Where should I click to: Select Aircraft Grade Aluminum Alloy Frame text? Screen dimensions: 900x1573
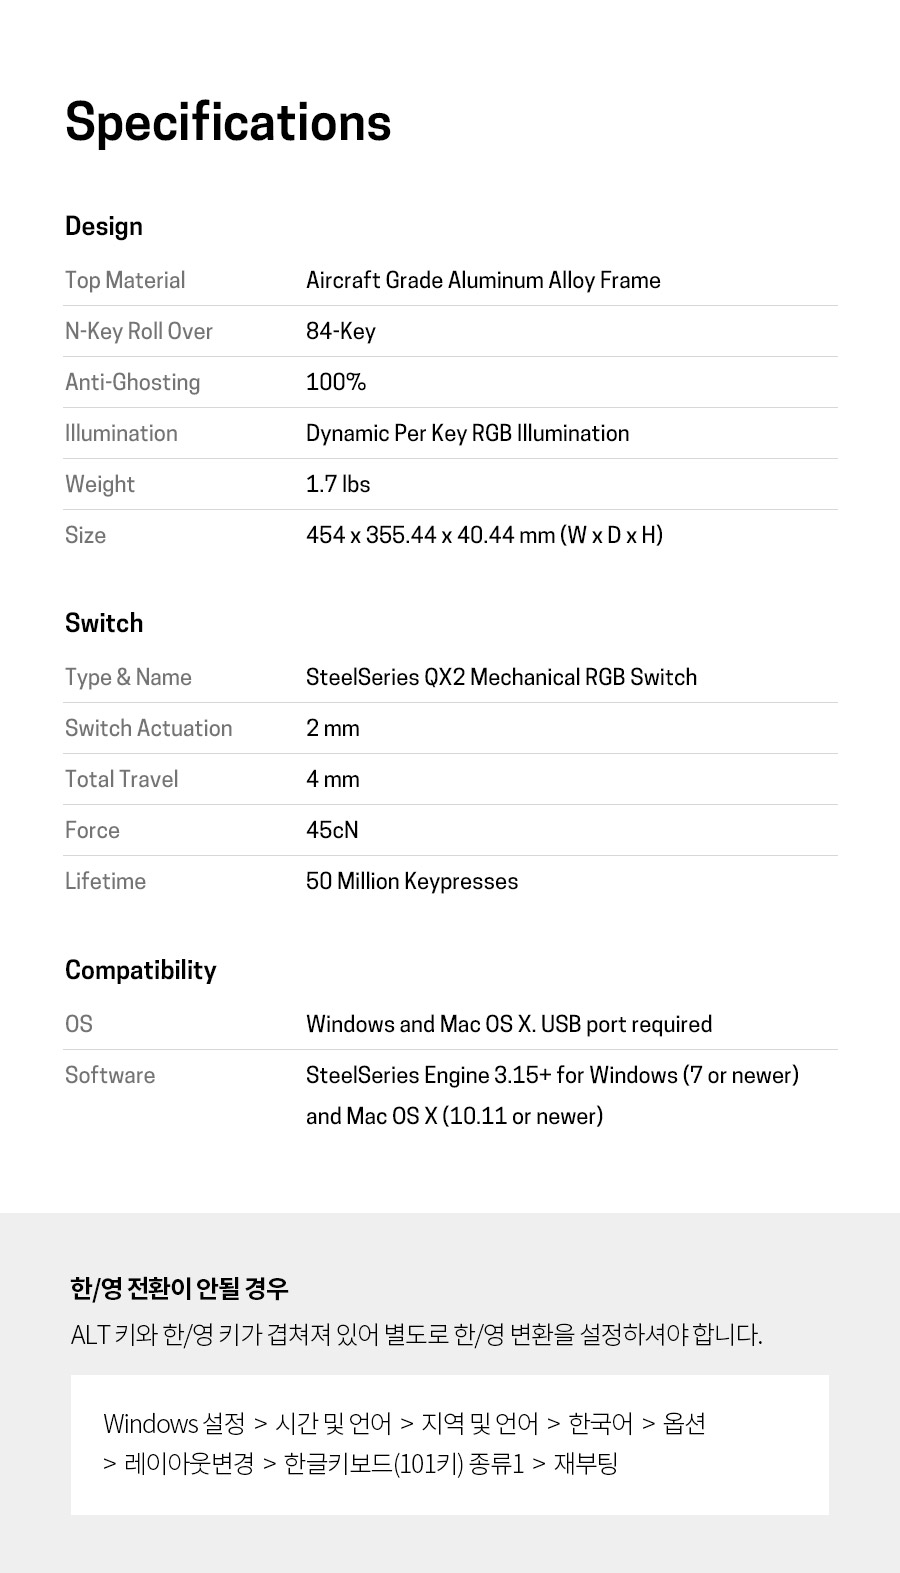tap(483, 280)
